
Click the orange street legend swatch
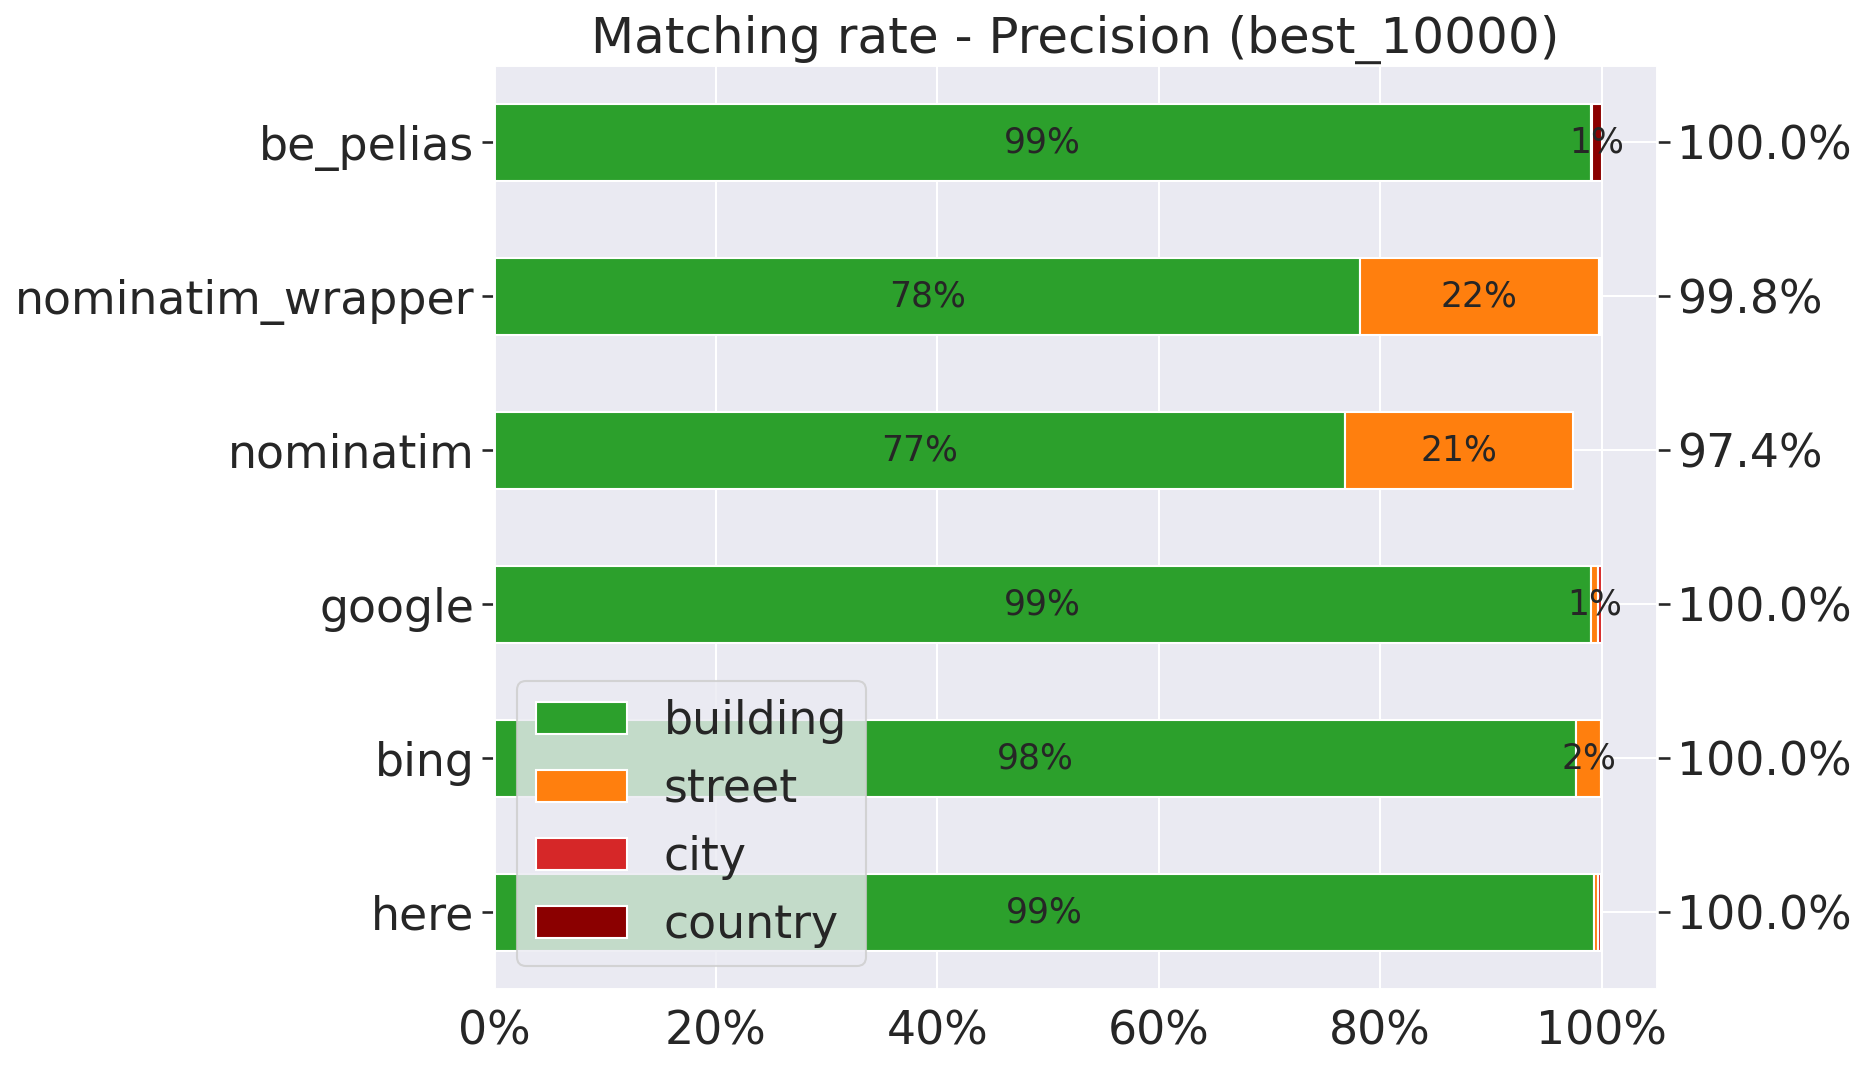click(x=581, y=786)
